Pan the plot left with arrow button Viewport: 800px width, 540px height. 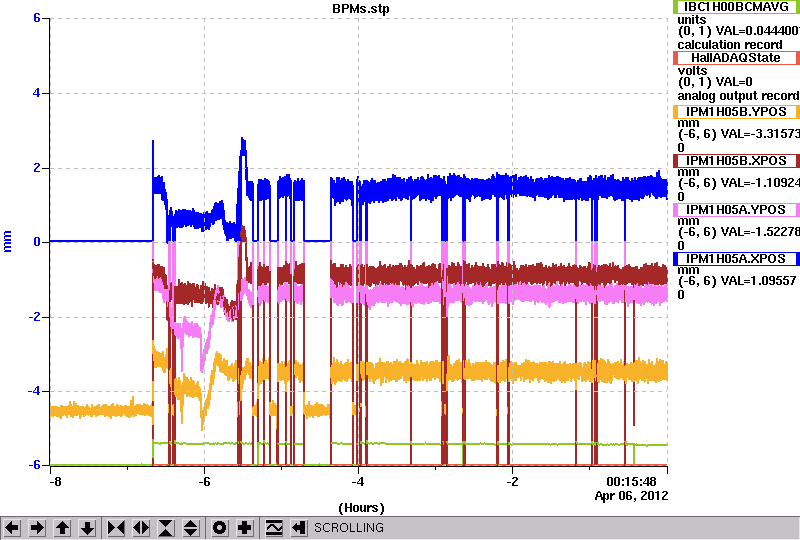click(12, 528)
